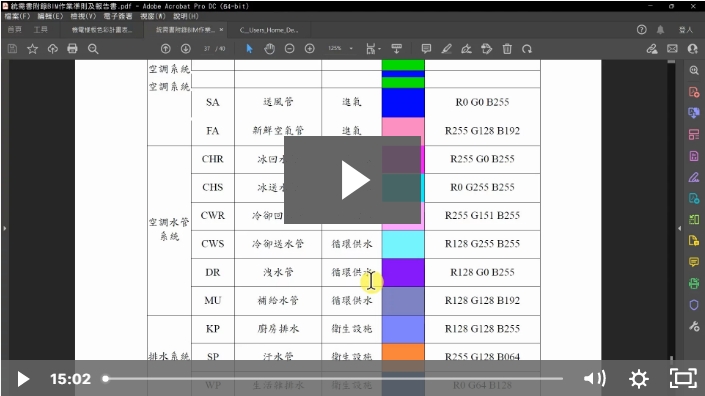
Task: Click the Save file icon
Action: [x=13, y=49]
